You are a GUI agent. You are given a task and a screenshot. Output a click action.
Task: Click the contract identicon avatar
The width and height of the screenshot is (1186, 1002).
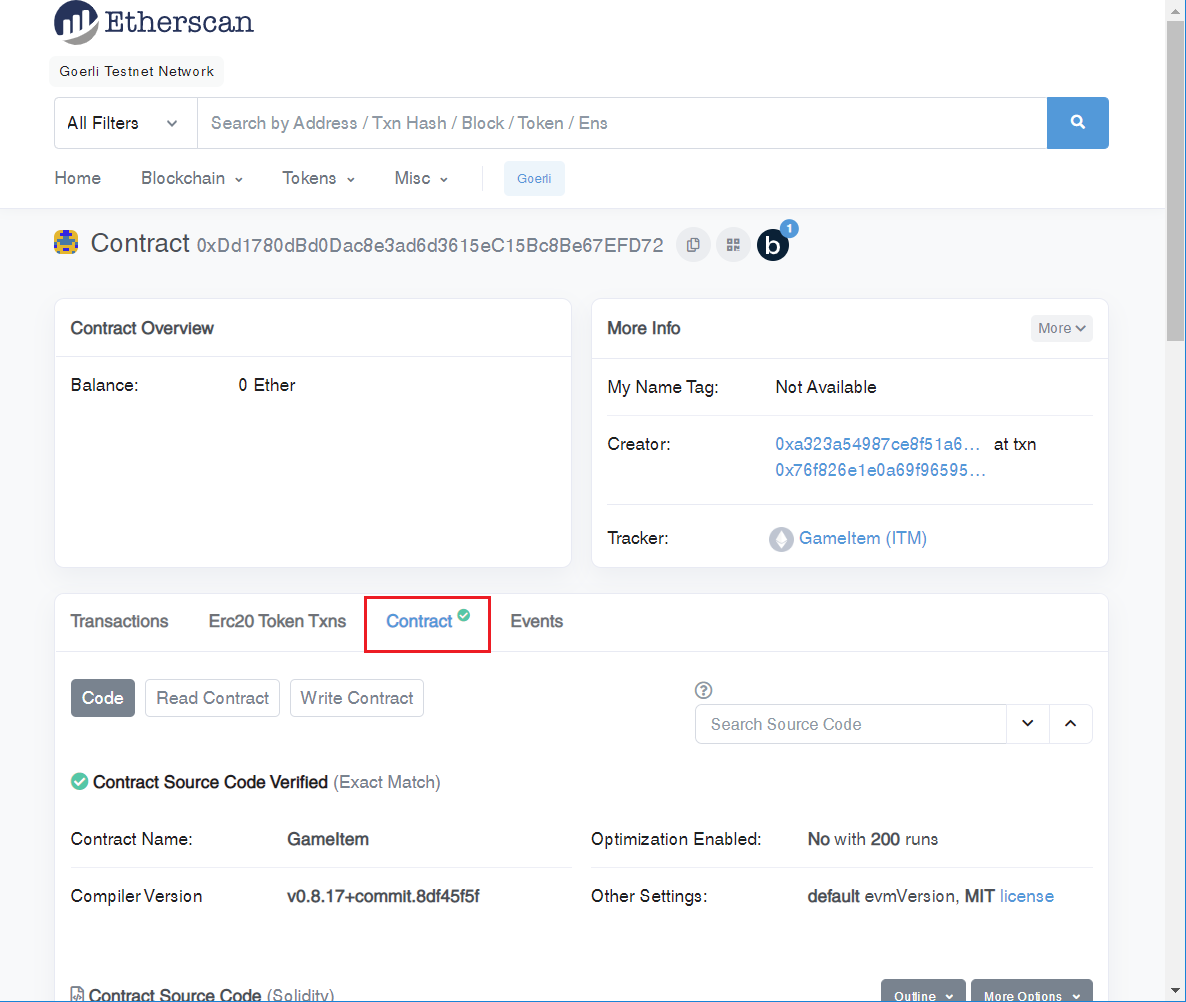66,243
